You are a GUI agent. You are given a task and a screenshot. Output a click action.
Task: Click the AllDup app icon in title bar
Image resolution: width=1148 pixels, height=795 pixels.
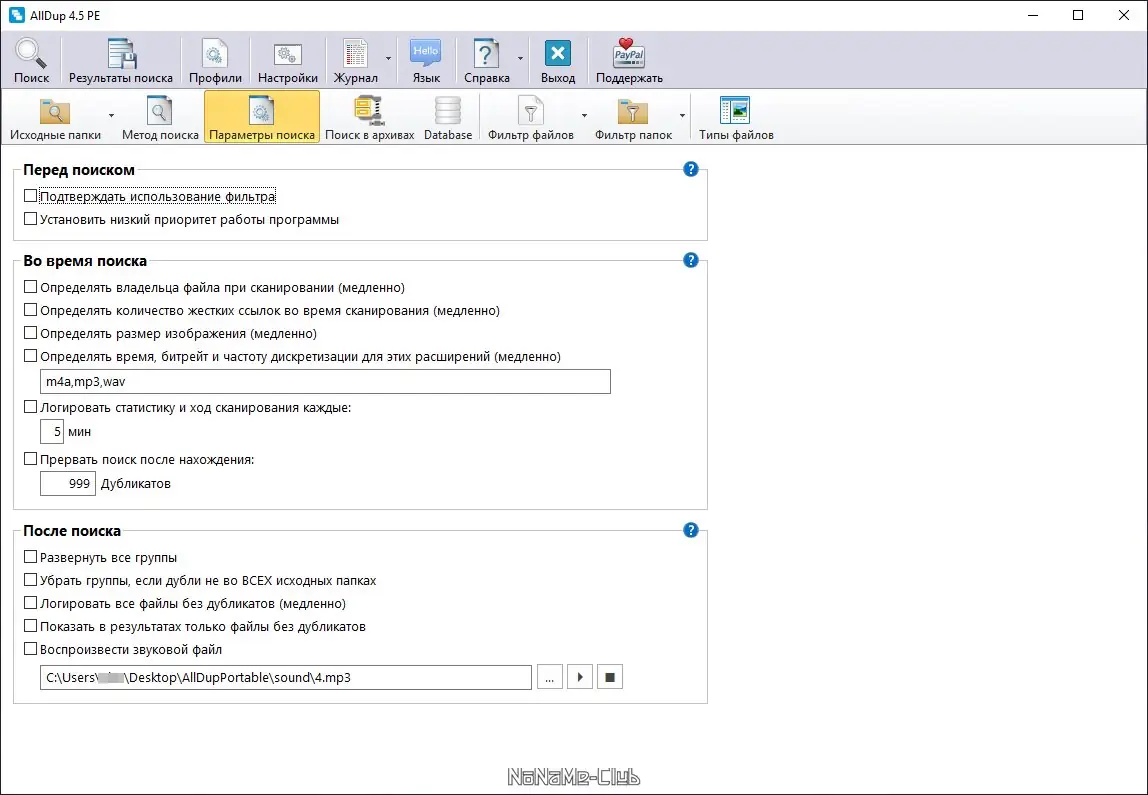[16, 15]
